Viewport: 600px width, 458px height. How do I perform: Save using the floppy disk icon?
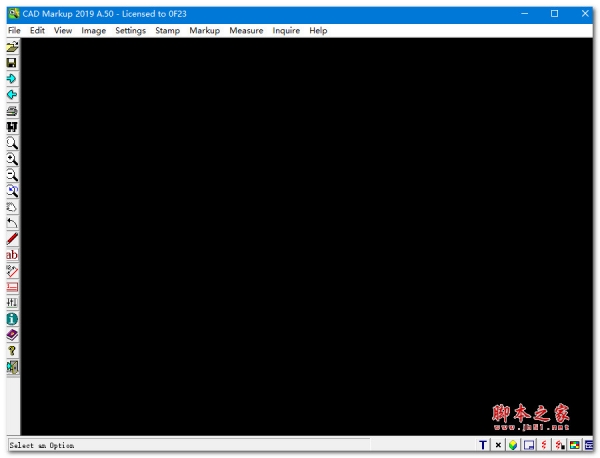[x=12, y=63]
